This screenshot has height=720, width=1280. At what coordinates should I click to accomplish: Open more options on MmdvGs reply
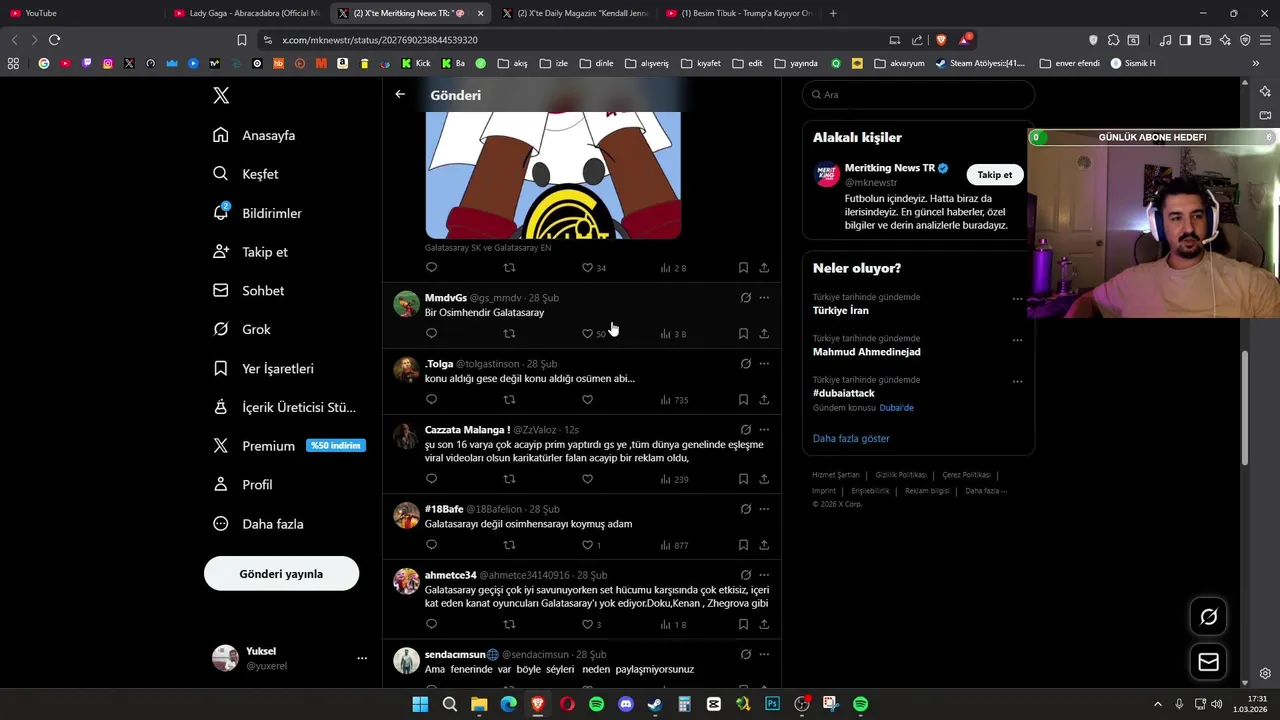pyautogui.click(x=764, y=298)
